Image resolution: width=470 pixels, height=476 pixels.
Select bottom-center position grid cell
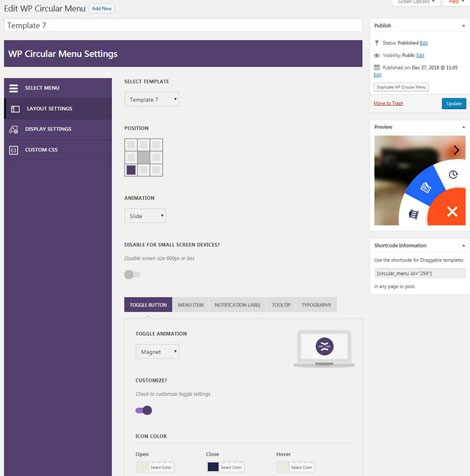click(143, 170)
